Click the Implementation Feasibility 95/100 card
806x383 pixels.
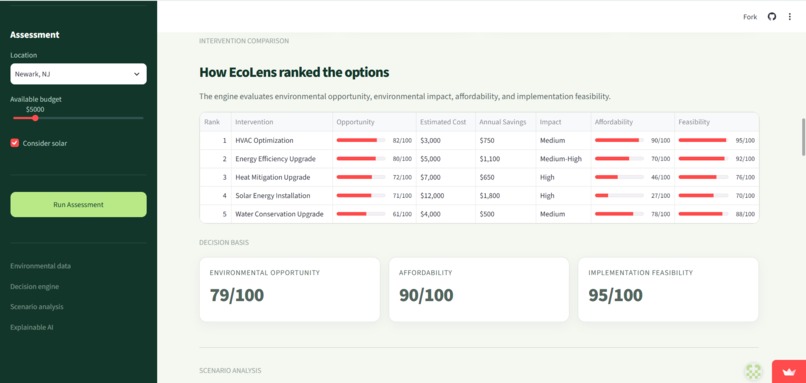click(668, 289)
